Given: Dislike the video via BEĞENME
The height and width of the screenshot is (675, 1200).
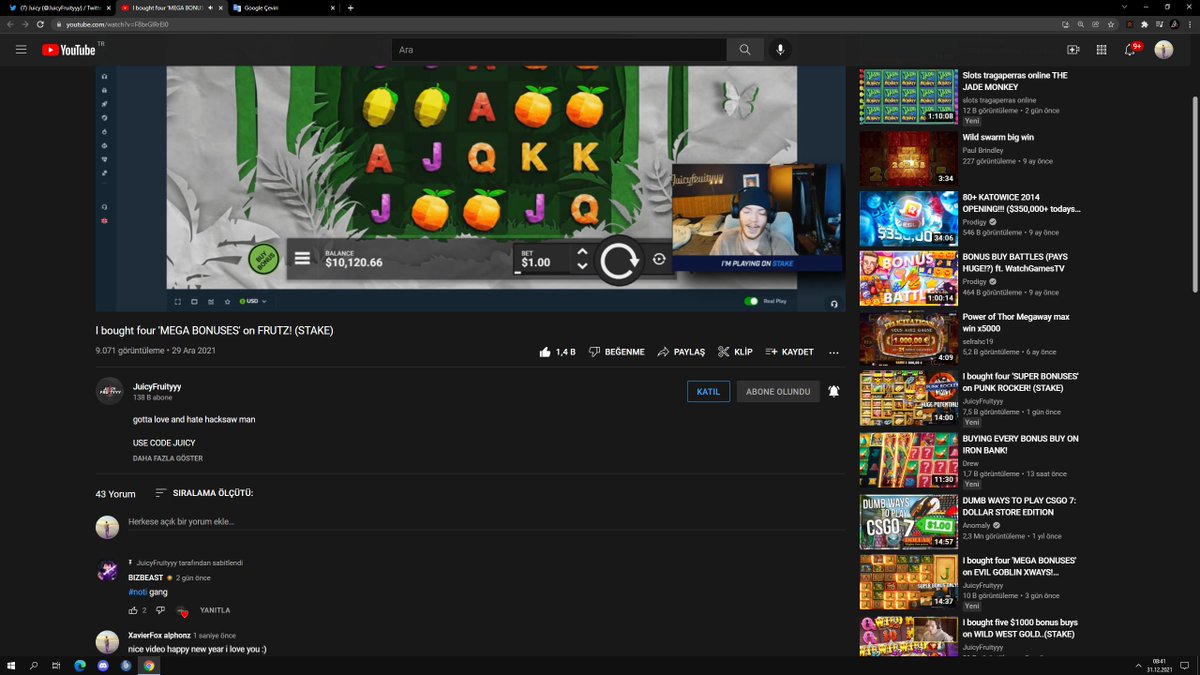Looking at the screenshot, I should [616, 352].
